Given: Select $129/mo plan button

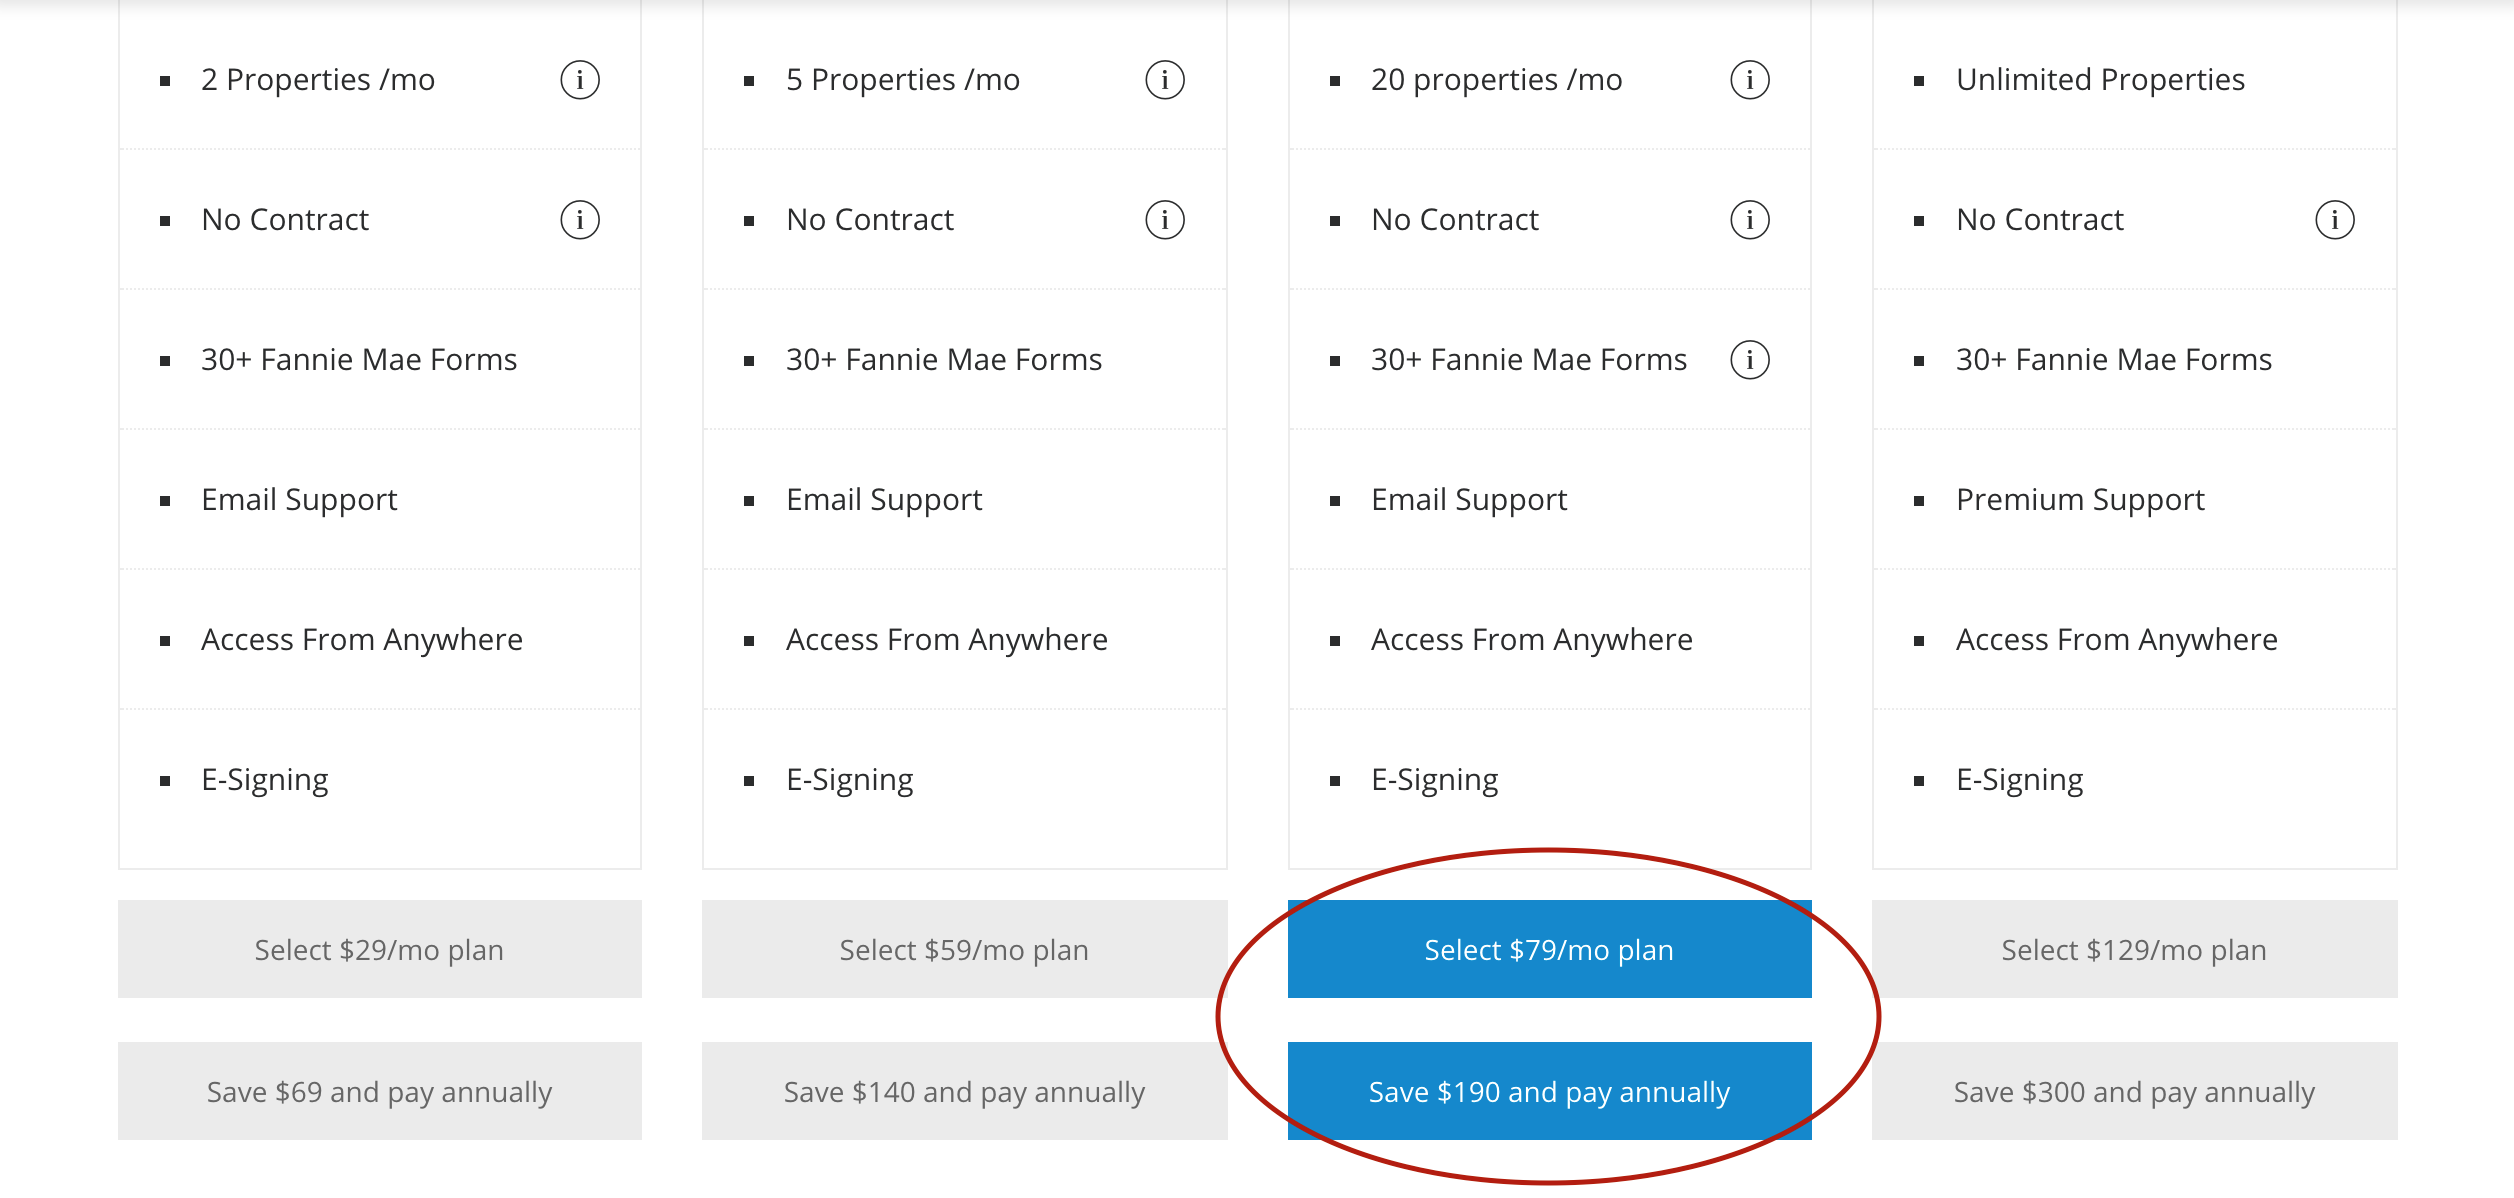Looking at the screenshot, I should [2135, 949].
